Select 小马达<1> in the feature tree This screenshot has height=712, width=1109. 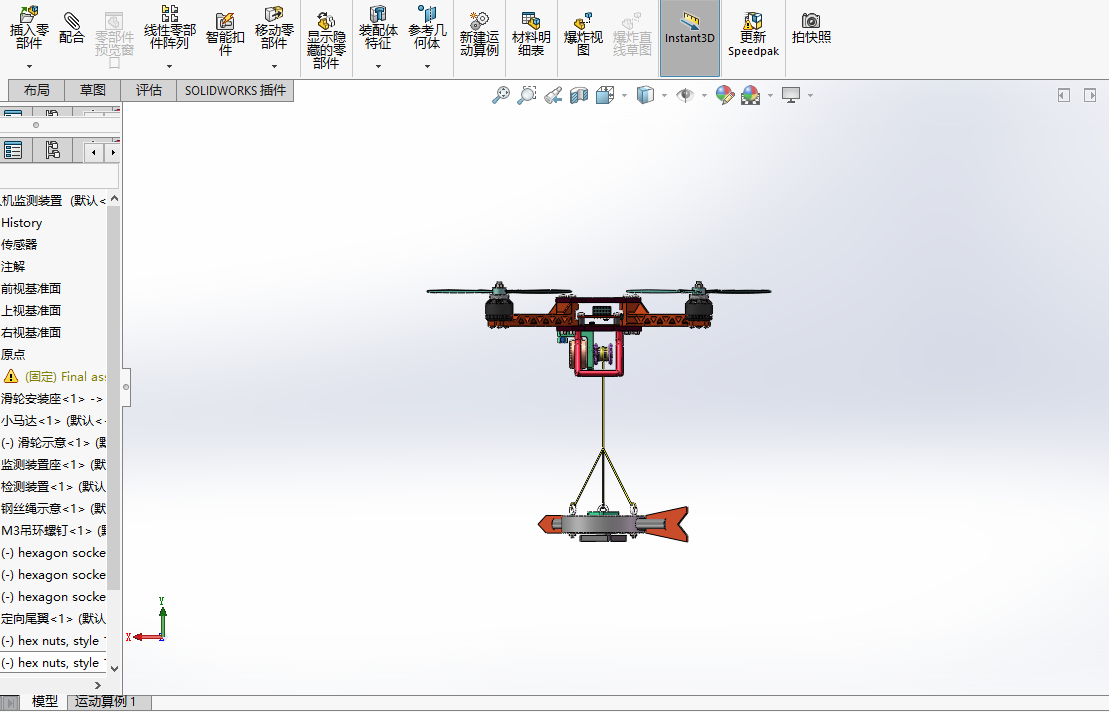(53, 421)
